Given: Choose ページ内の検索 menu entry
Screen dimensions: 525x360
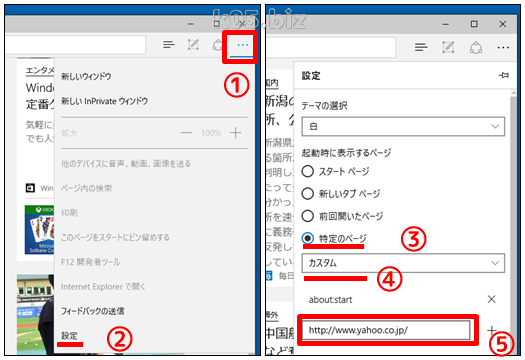Looking at the screenshot, I should tap(86, 188).
